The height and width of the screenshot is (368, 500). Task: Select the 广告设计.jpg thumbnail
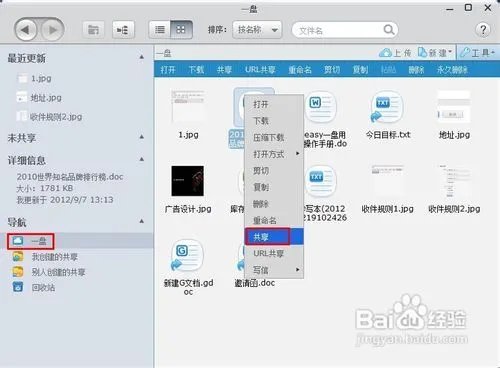pos(188,181)
